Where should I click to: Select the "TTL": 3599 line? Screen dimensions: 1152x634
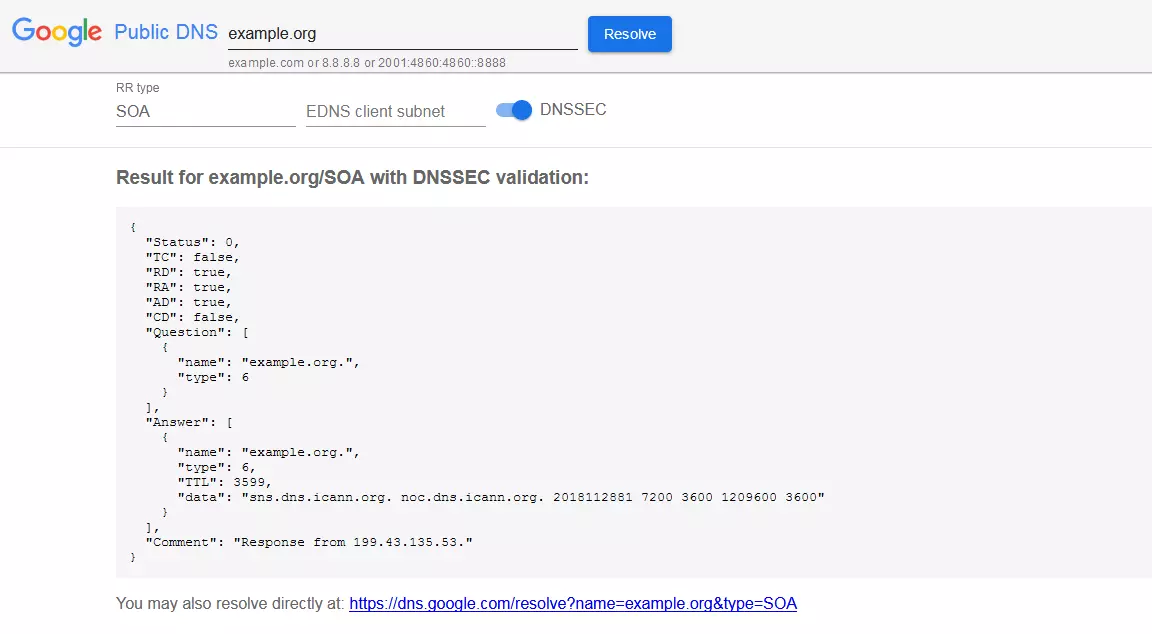pyautogui.click(x=225, y=483)
